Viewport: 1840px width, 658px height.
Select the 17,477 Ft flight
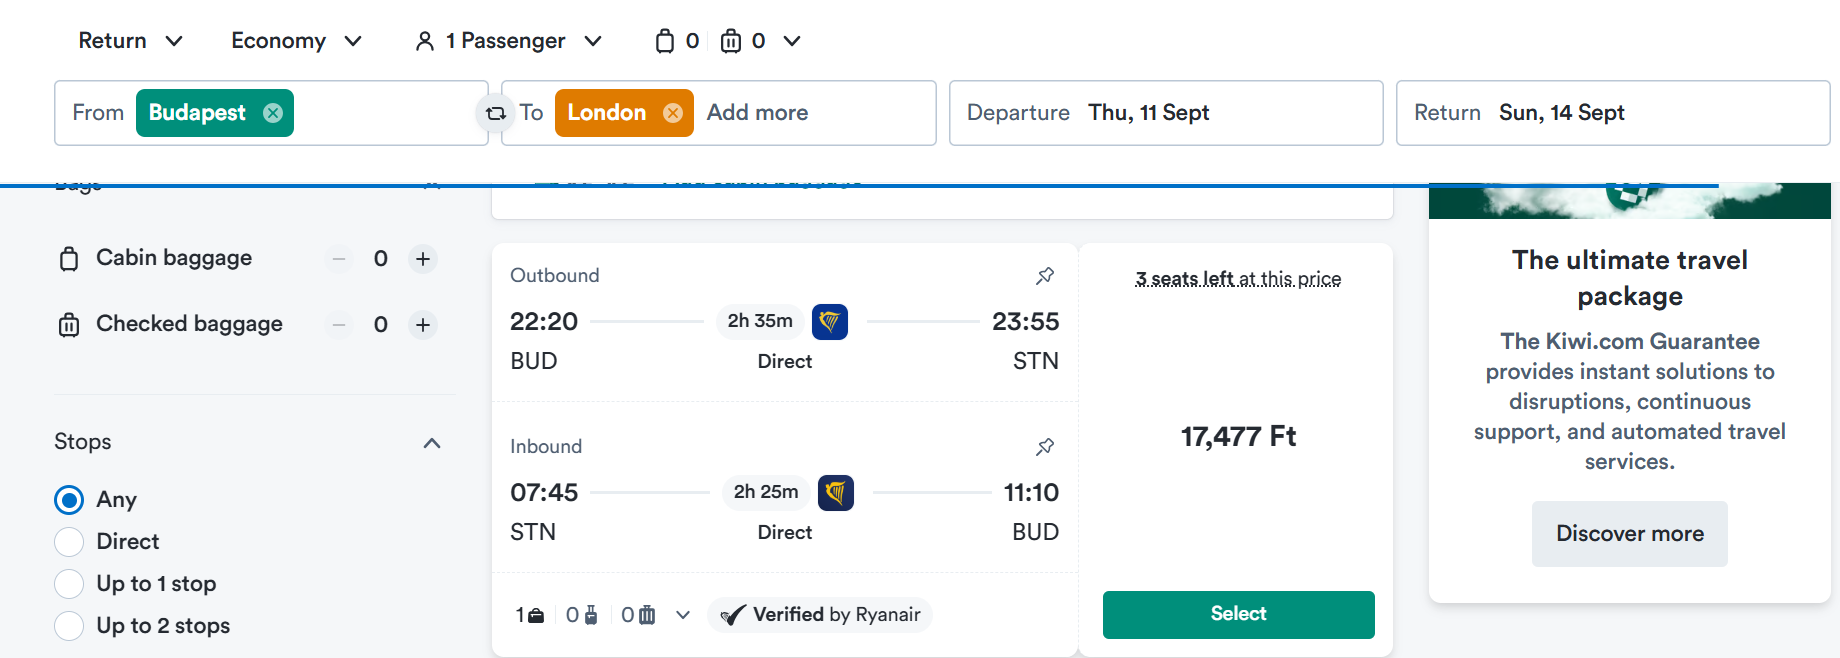tap(1238, 614)
